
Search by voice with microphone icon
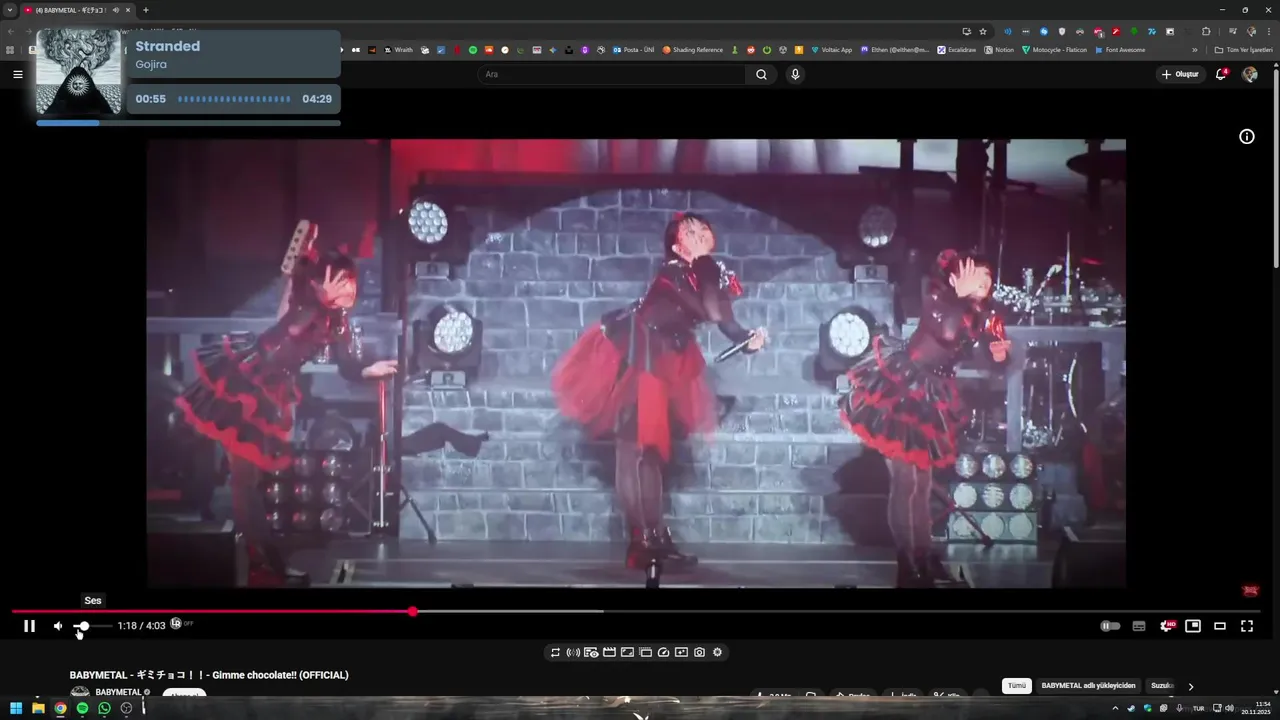(x=795, y=74)
